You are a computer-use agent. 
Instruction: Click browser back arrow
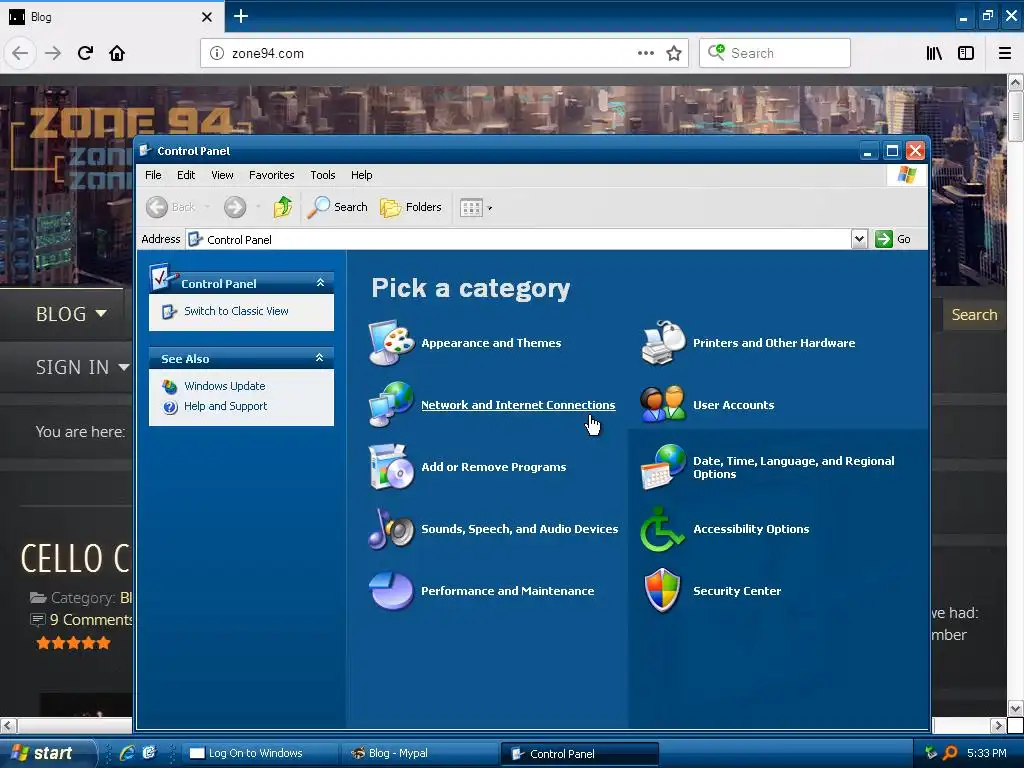coord(20,53)
